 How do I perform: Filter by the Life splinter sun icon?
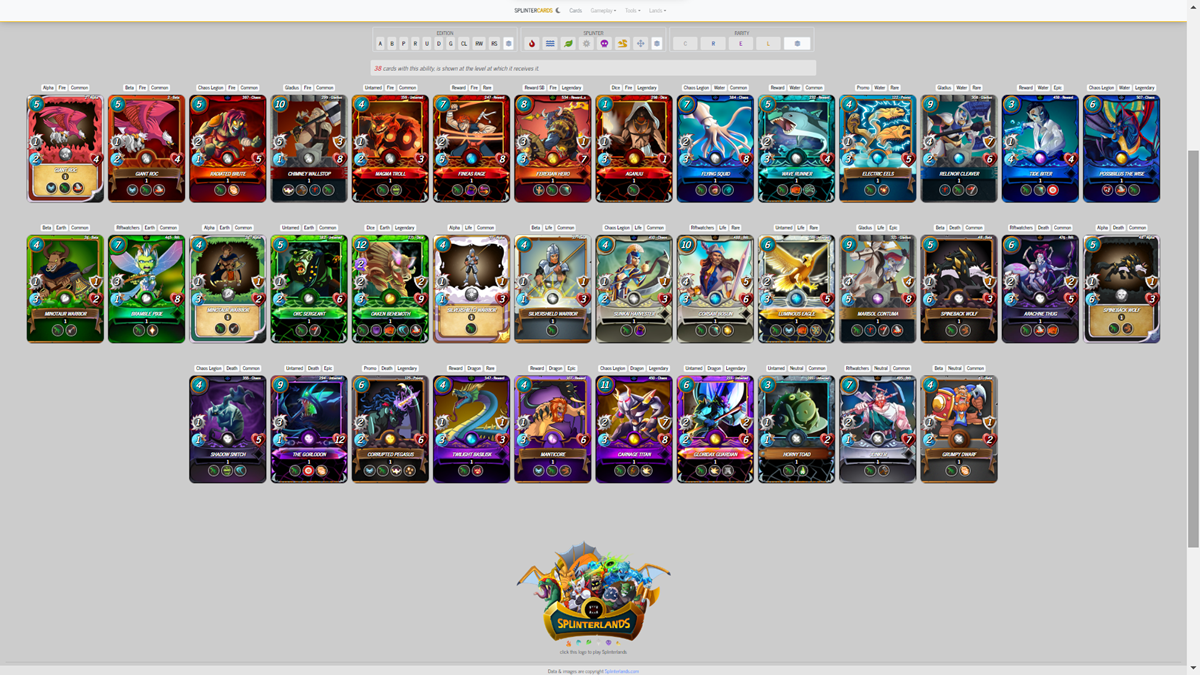586,44
